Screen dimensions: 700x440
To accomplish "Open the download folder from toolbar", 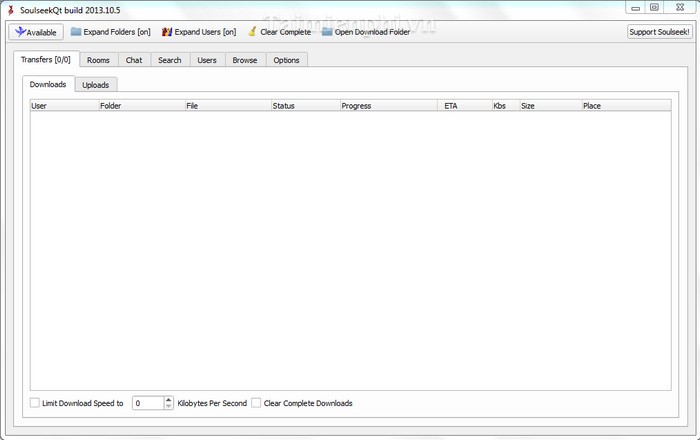I will (x=365, y=32).
